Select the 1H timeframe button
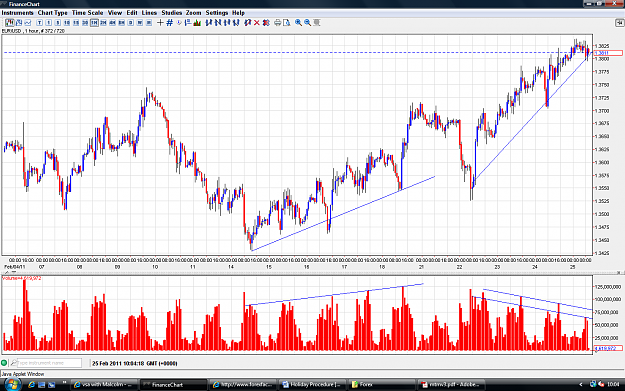 click(x=94, y=23)
